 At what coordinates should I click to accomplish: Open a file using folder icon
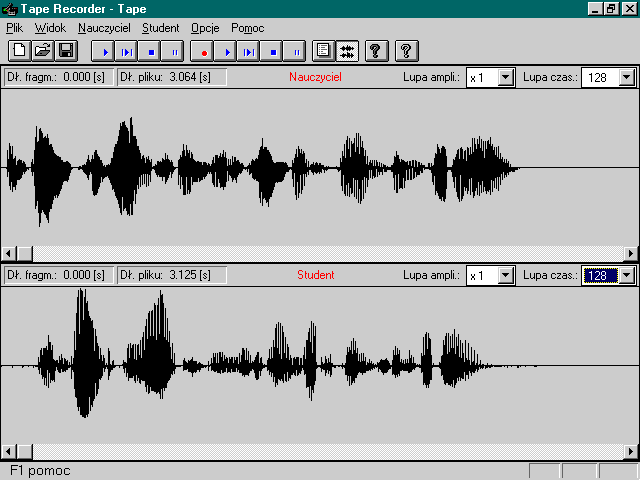pos(43,51)
